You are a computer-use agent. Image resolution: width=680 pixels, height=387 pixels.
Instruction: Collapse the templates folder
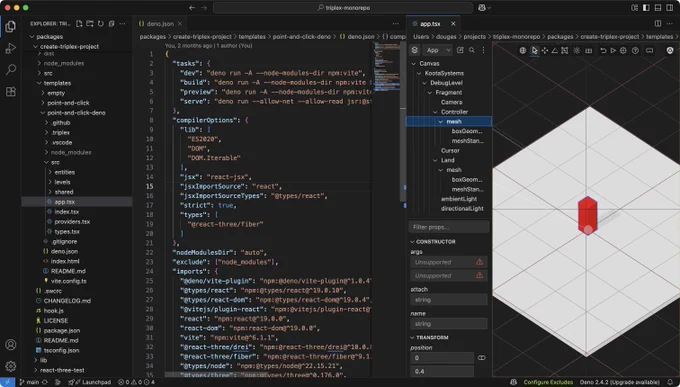pyautogui.click(x=39, y=83)
